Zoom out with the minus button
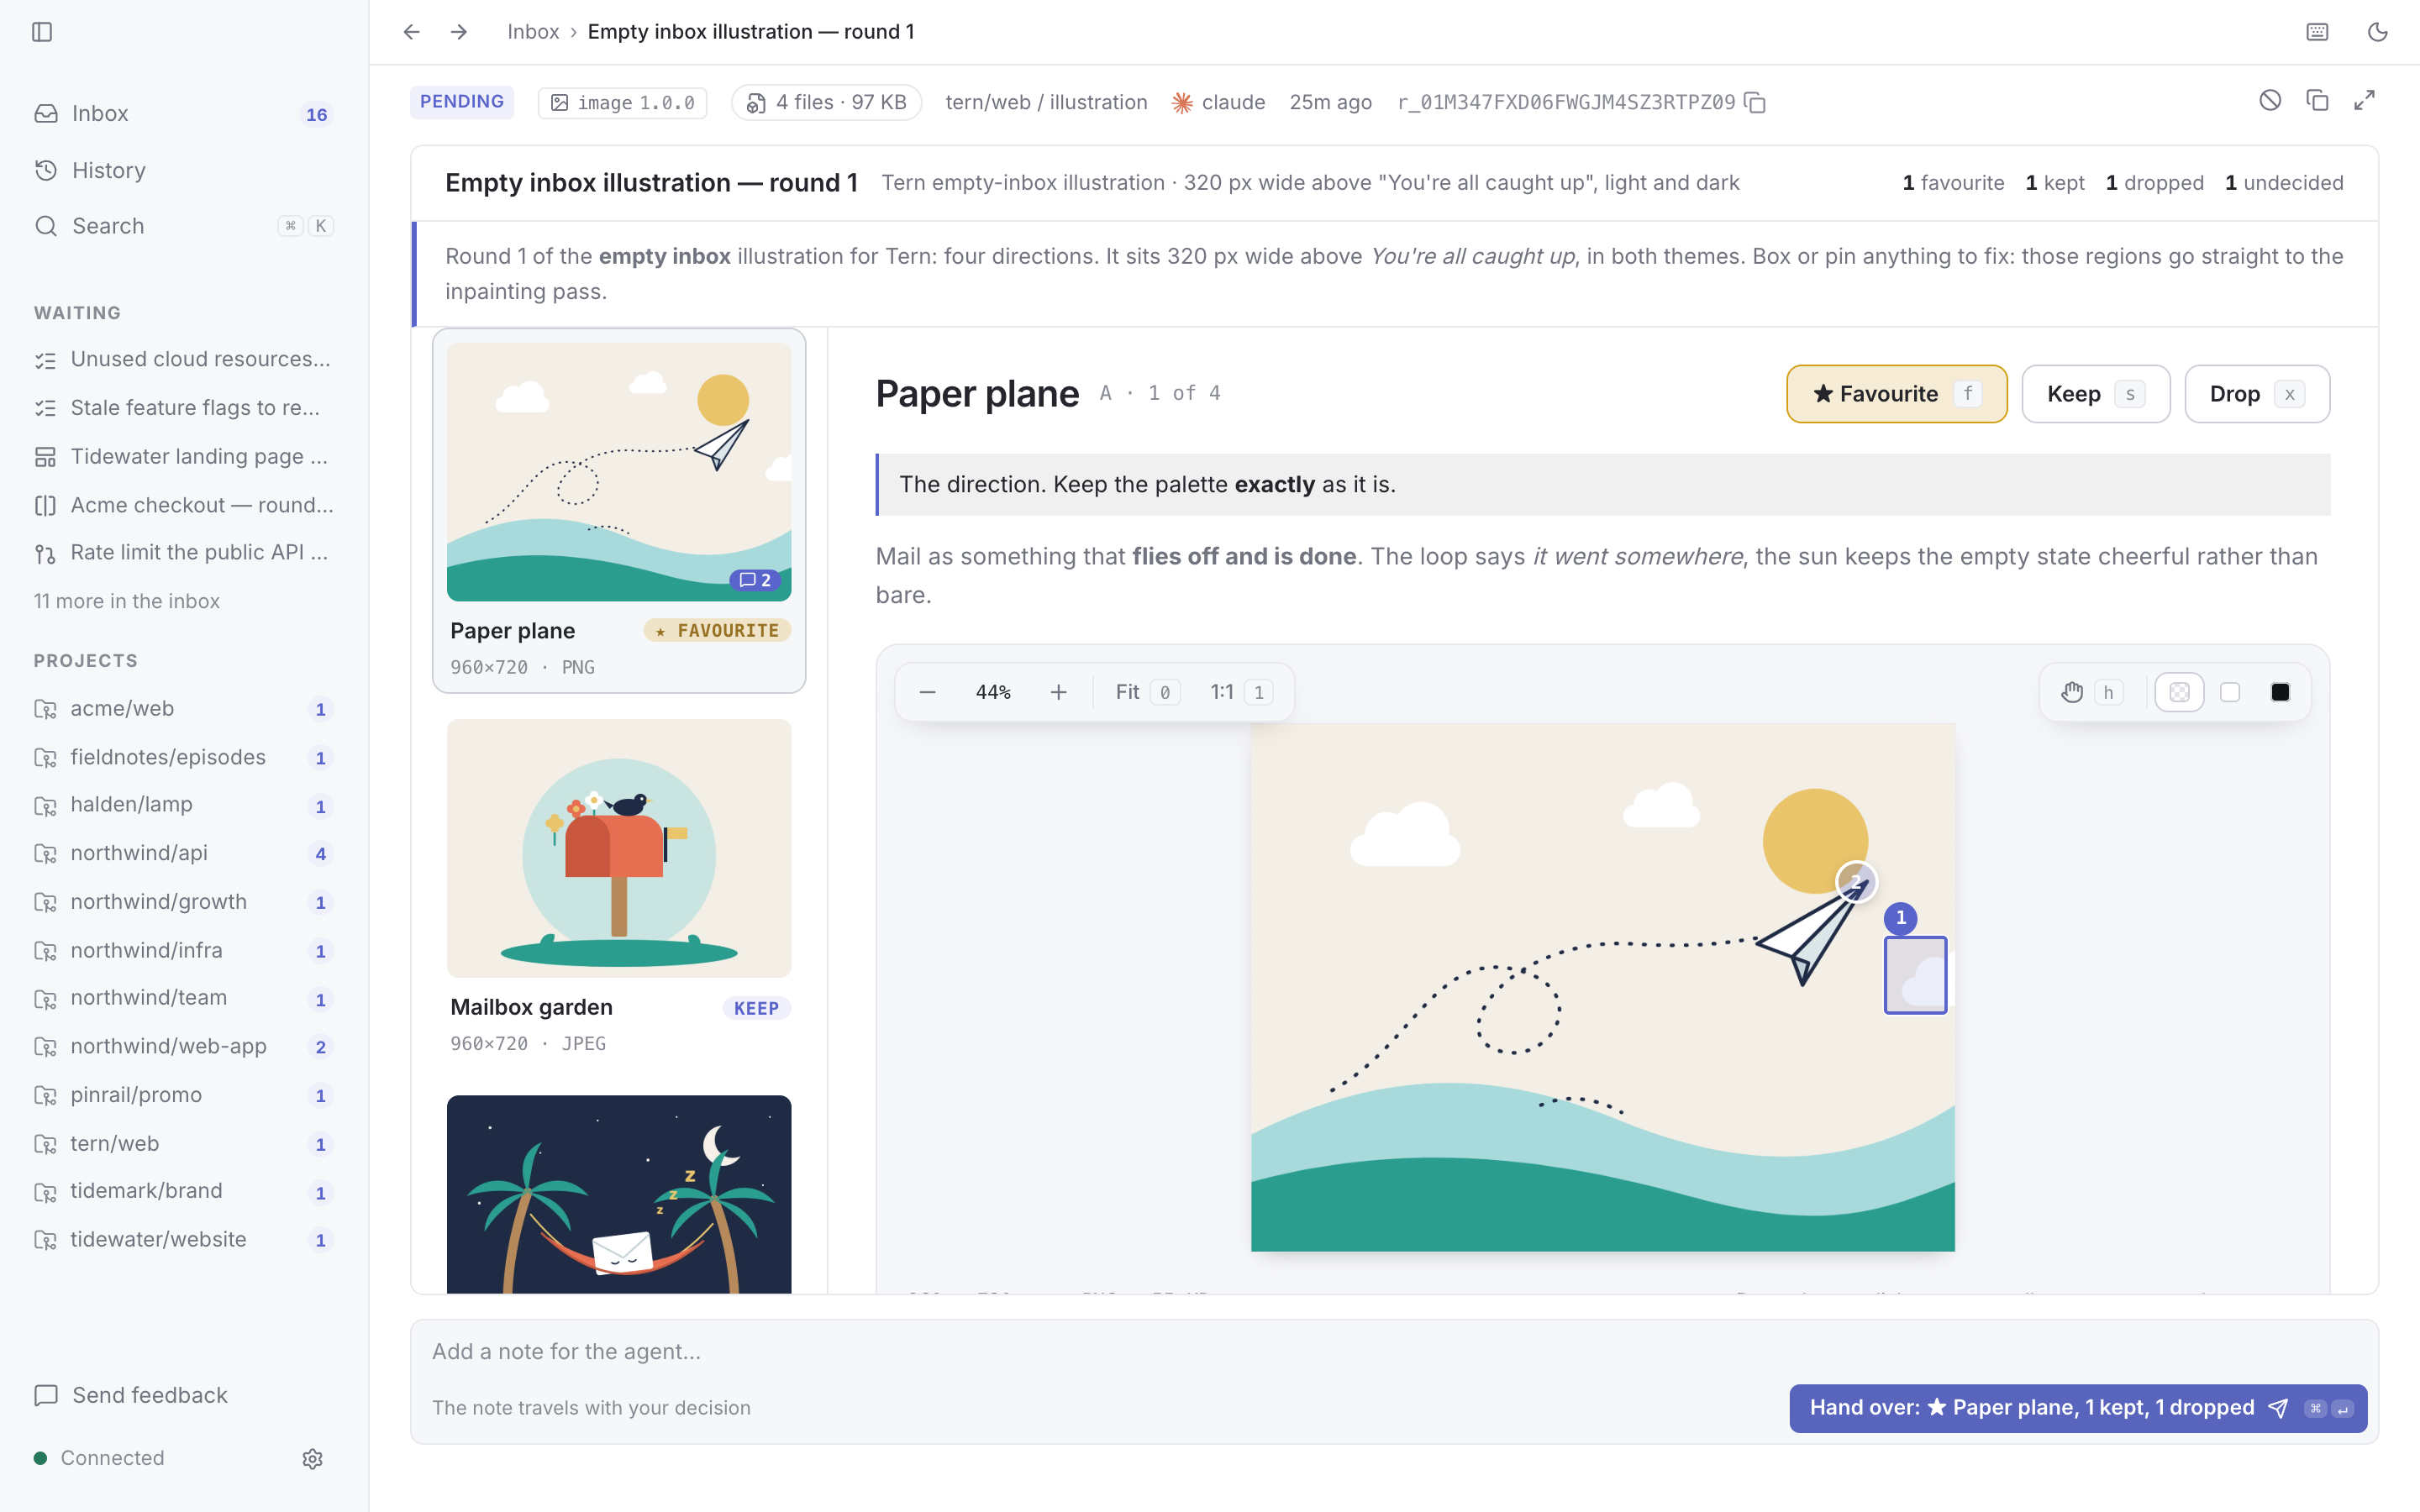2420x1512 pixels. [x=927, y=692]
